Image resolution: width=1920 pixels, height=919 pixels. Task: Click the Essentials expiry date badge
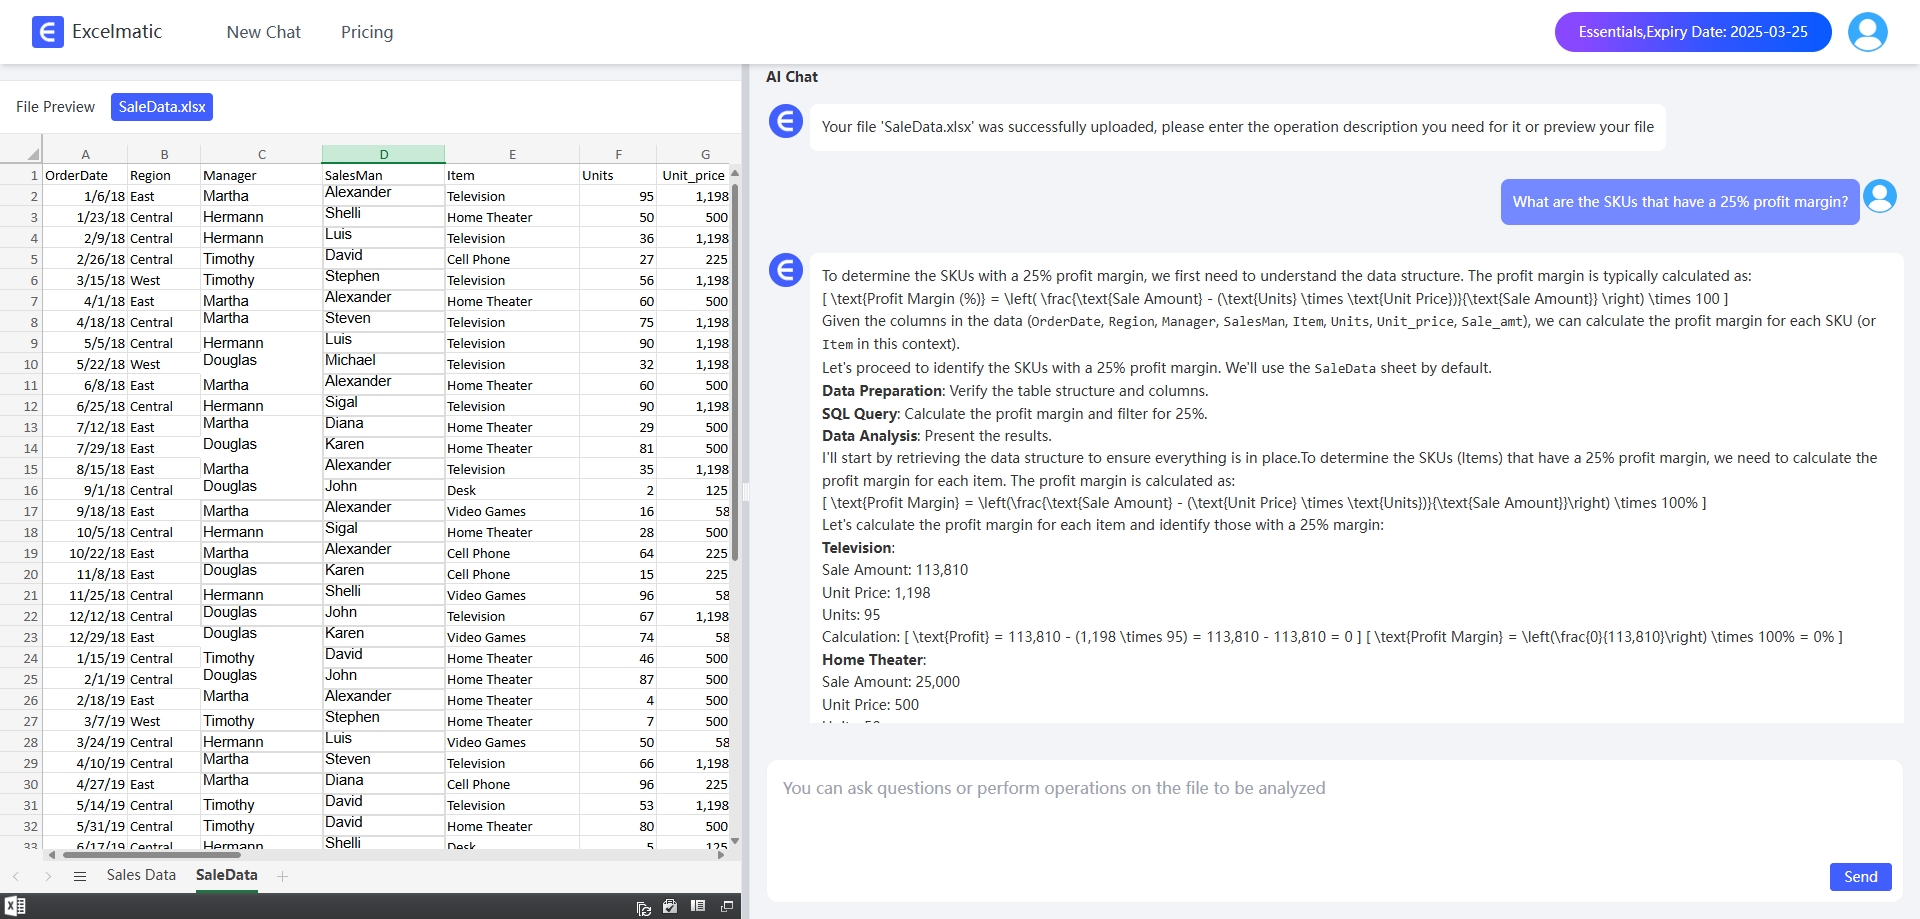coord(1692,32)
